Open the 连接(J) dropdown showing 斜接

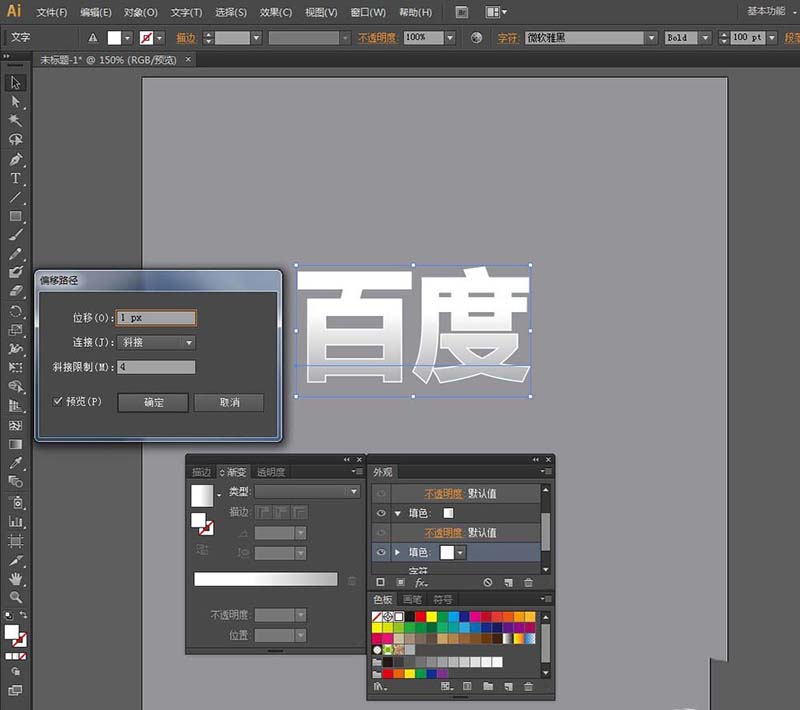[156, 342]
